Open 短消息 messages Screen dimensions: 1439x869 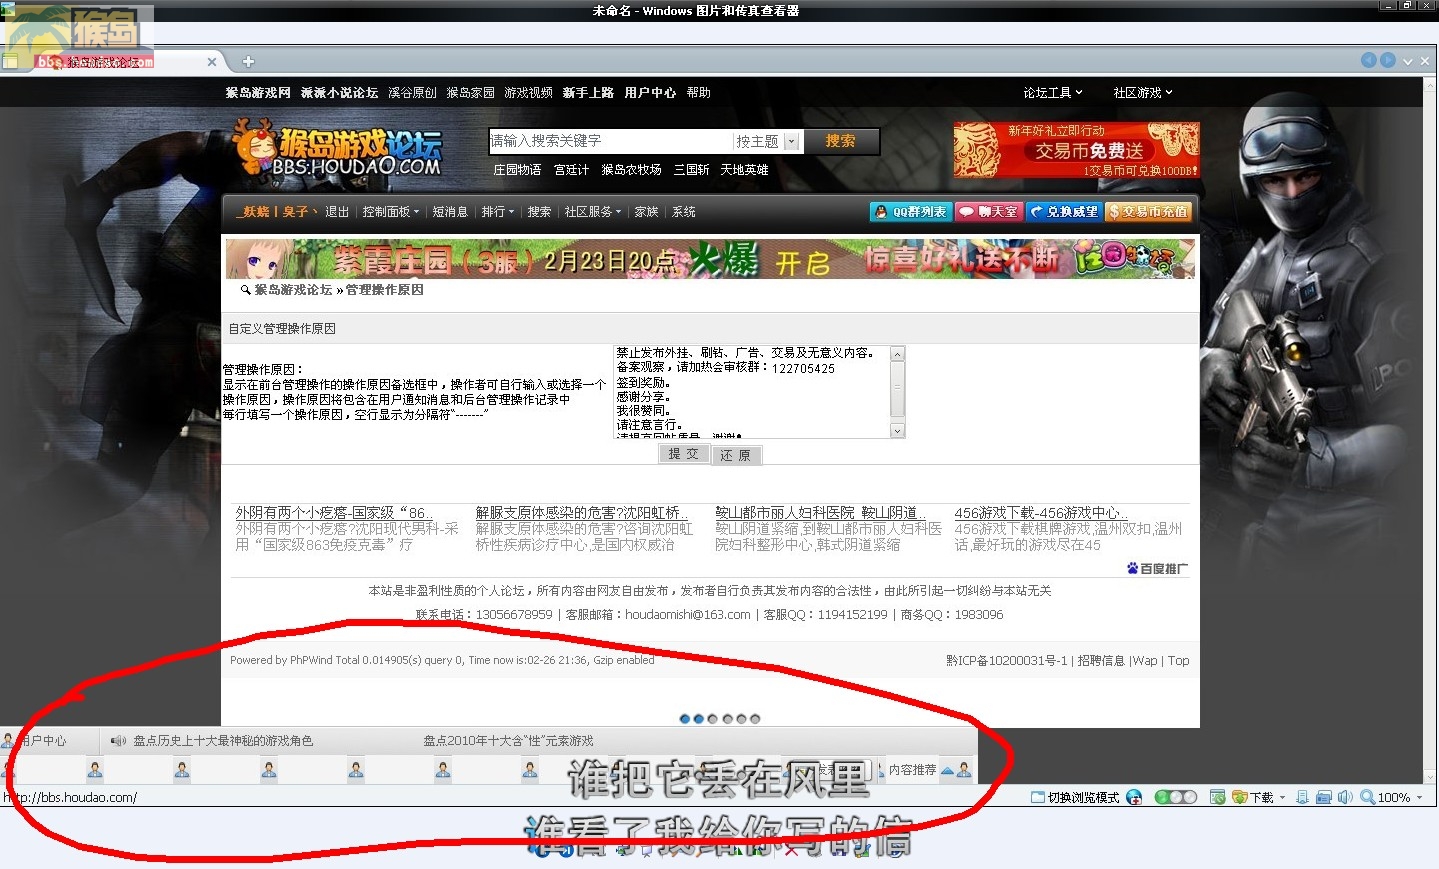(x=450, y=212)
